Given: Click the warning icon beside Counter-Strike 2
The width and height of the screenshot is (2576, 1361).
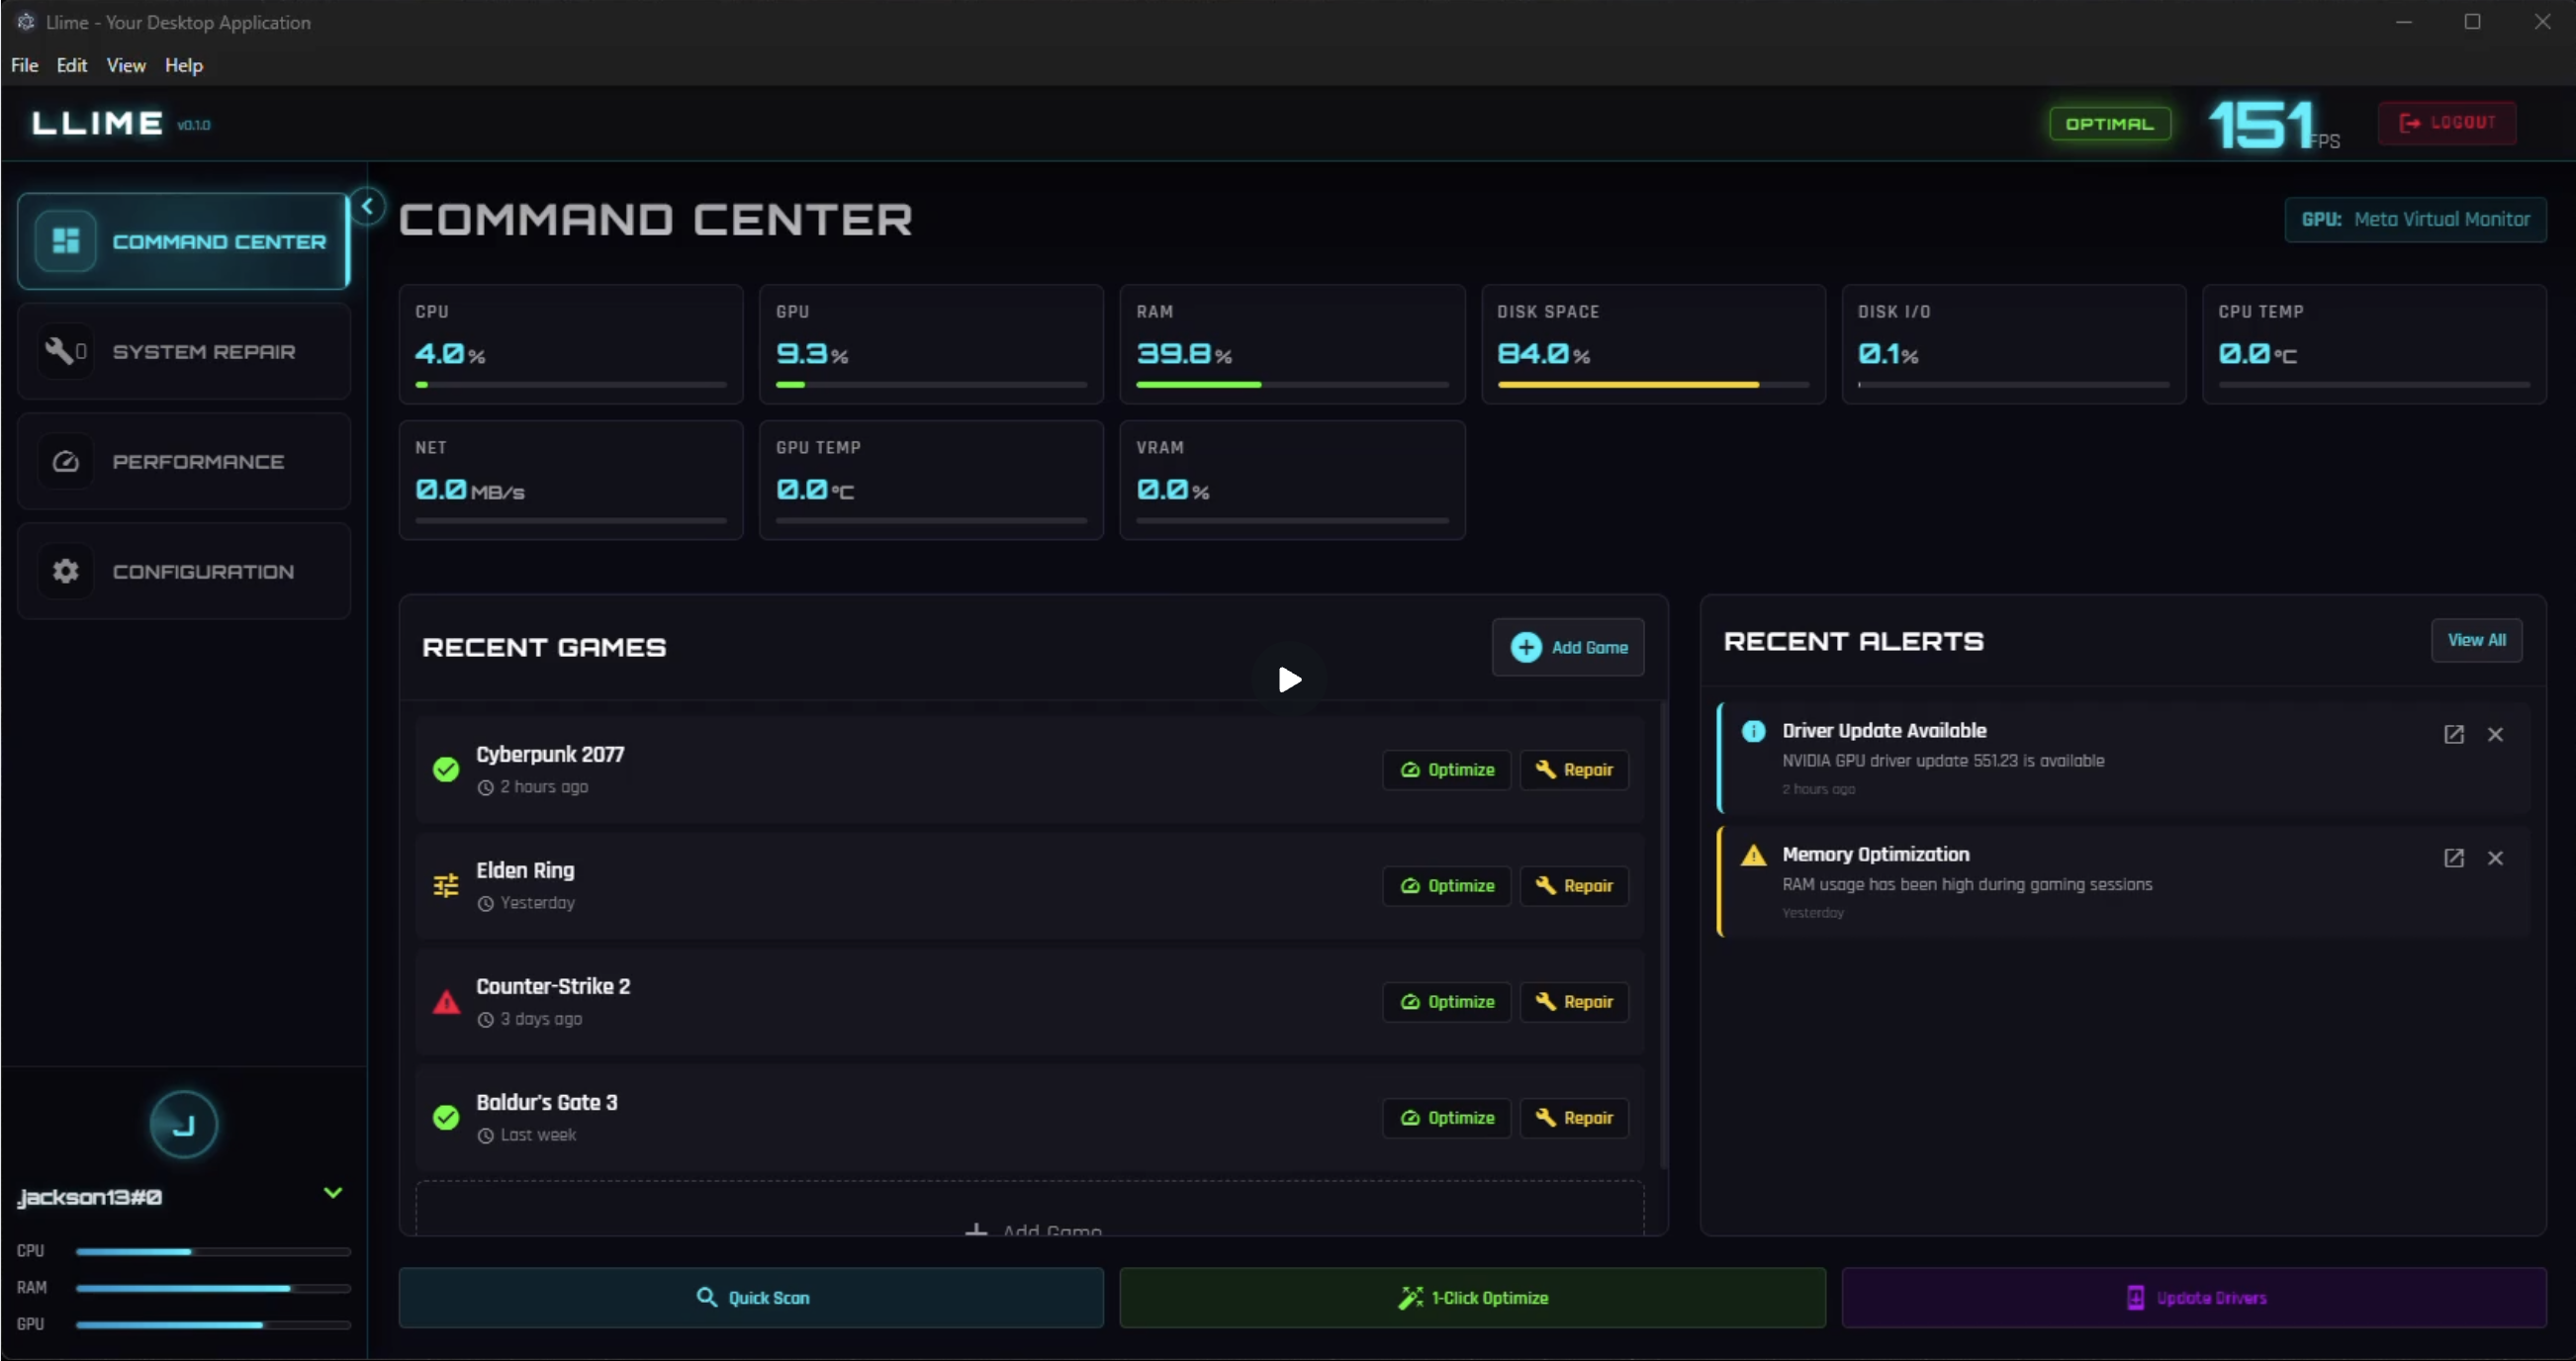Looking at the screenshot, I should coord(446,1001).
